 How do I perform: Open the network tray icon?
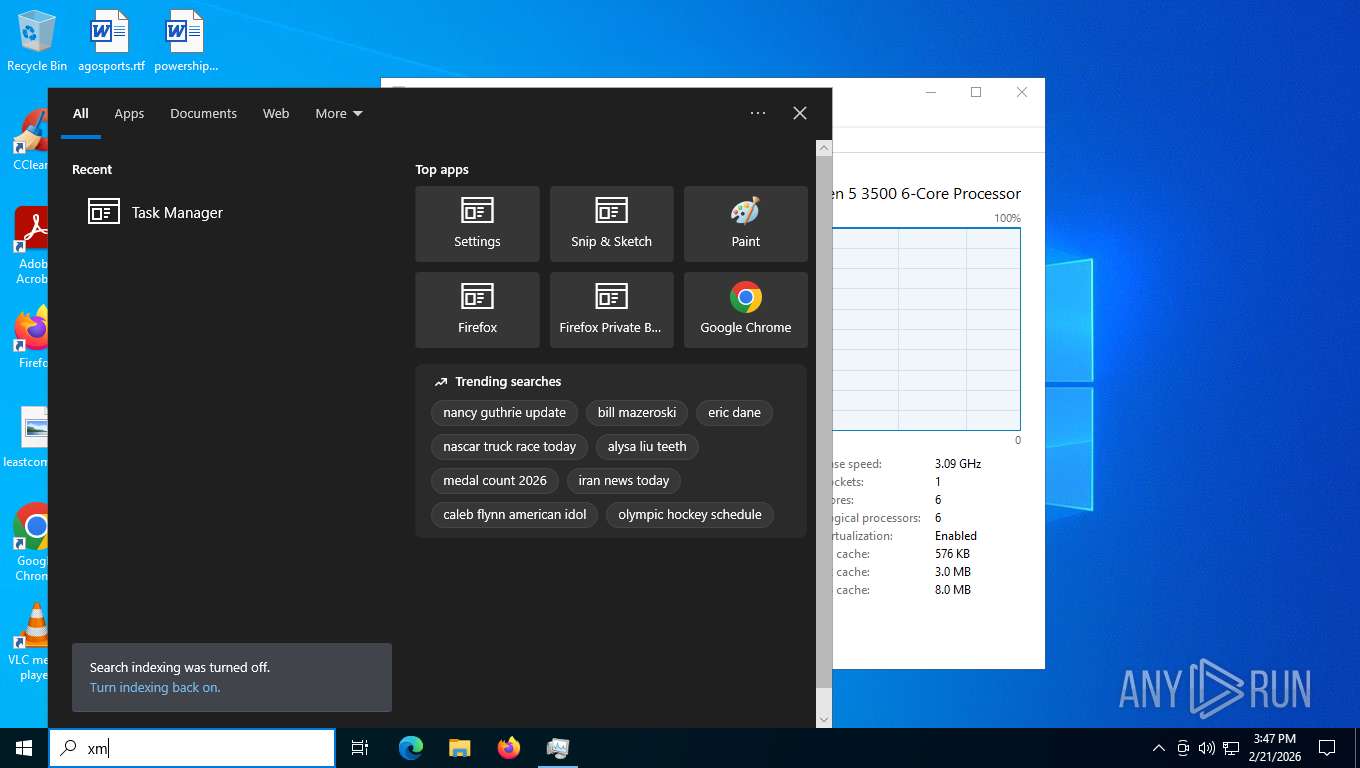pyautogui.click(x=1231, y=748)
